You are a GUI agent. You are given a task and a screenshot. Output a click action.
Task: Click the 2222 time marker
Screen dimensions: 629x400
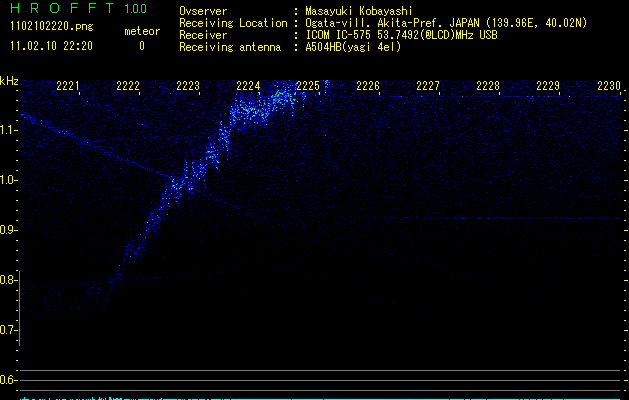(128, 86)
